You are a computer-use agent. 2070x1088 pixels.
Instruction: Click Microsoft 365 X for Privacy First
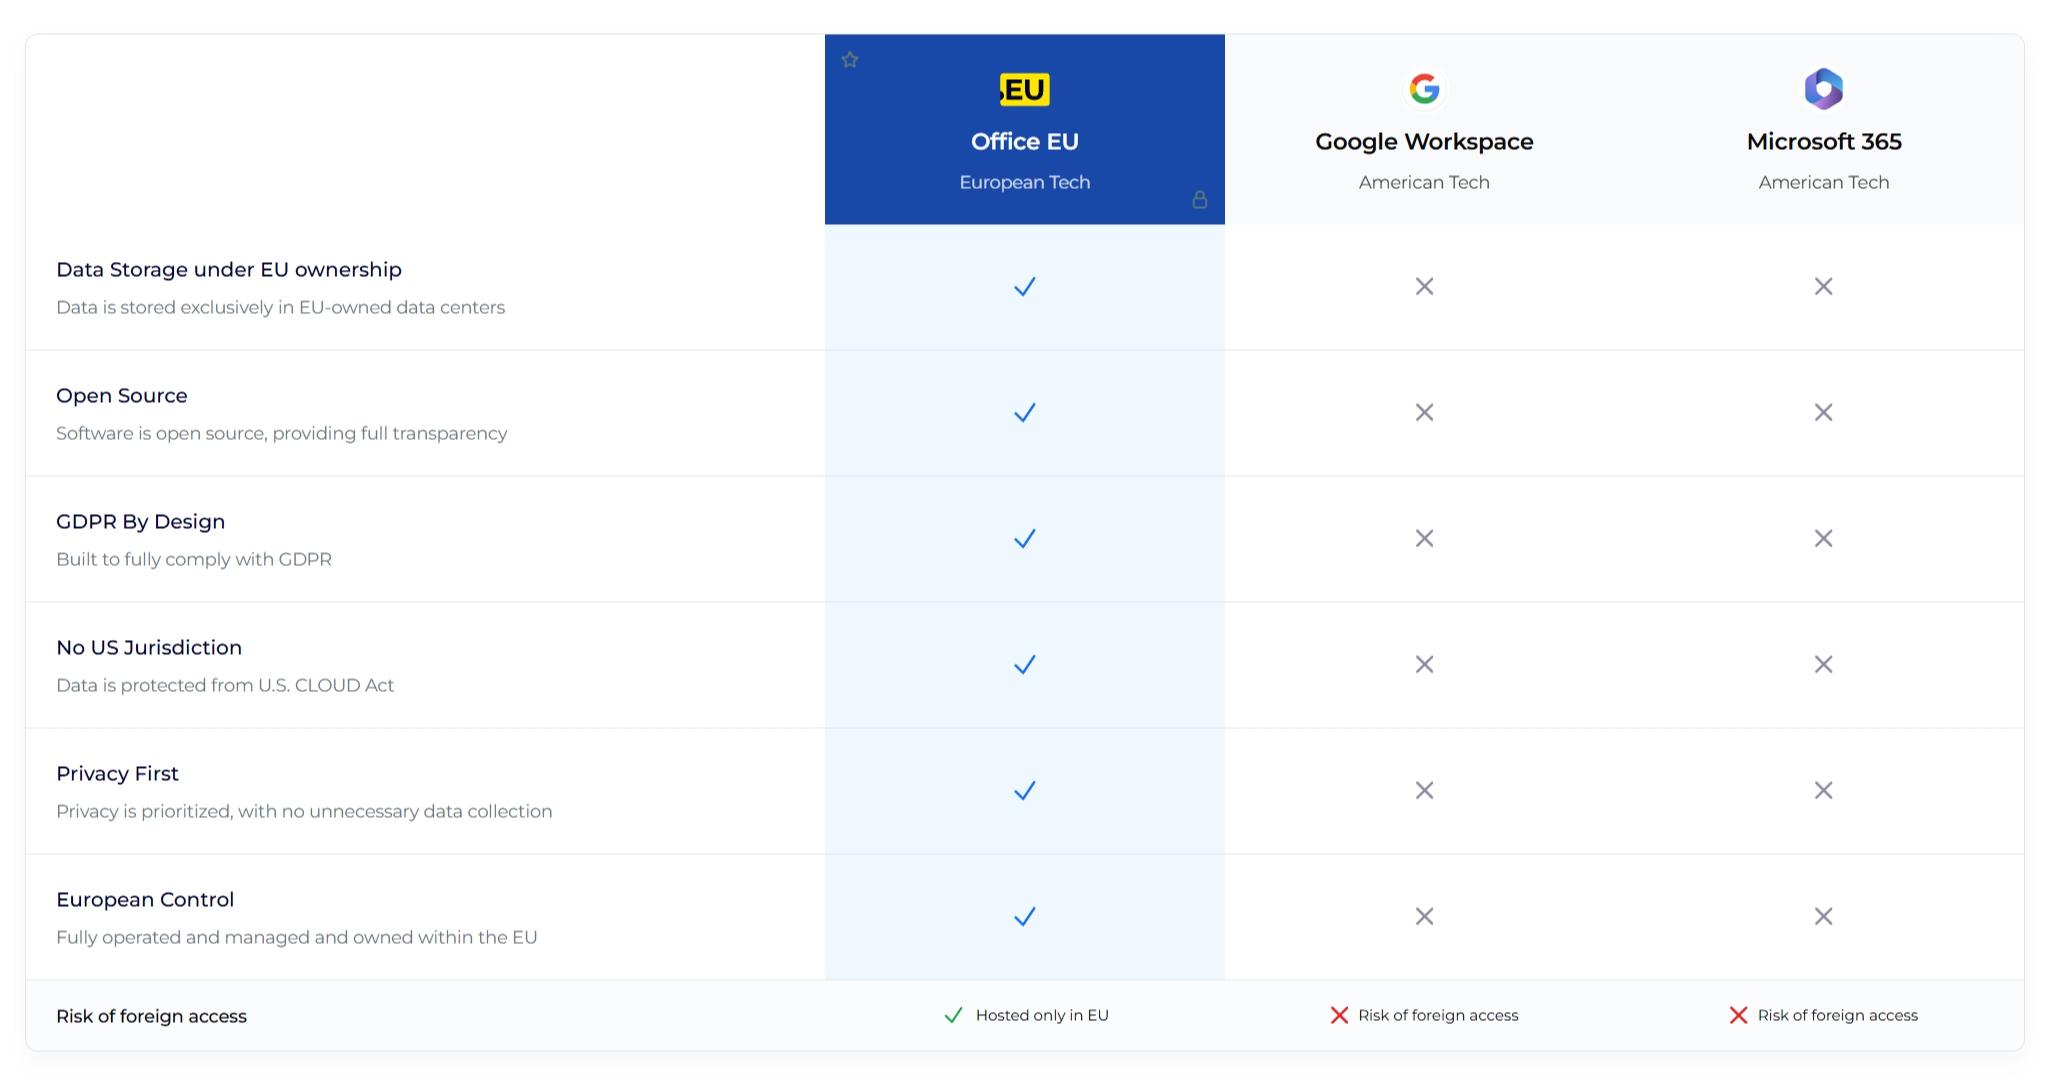point(1823,791)
